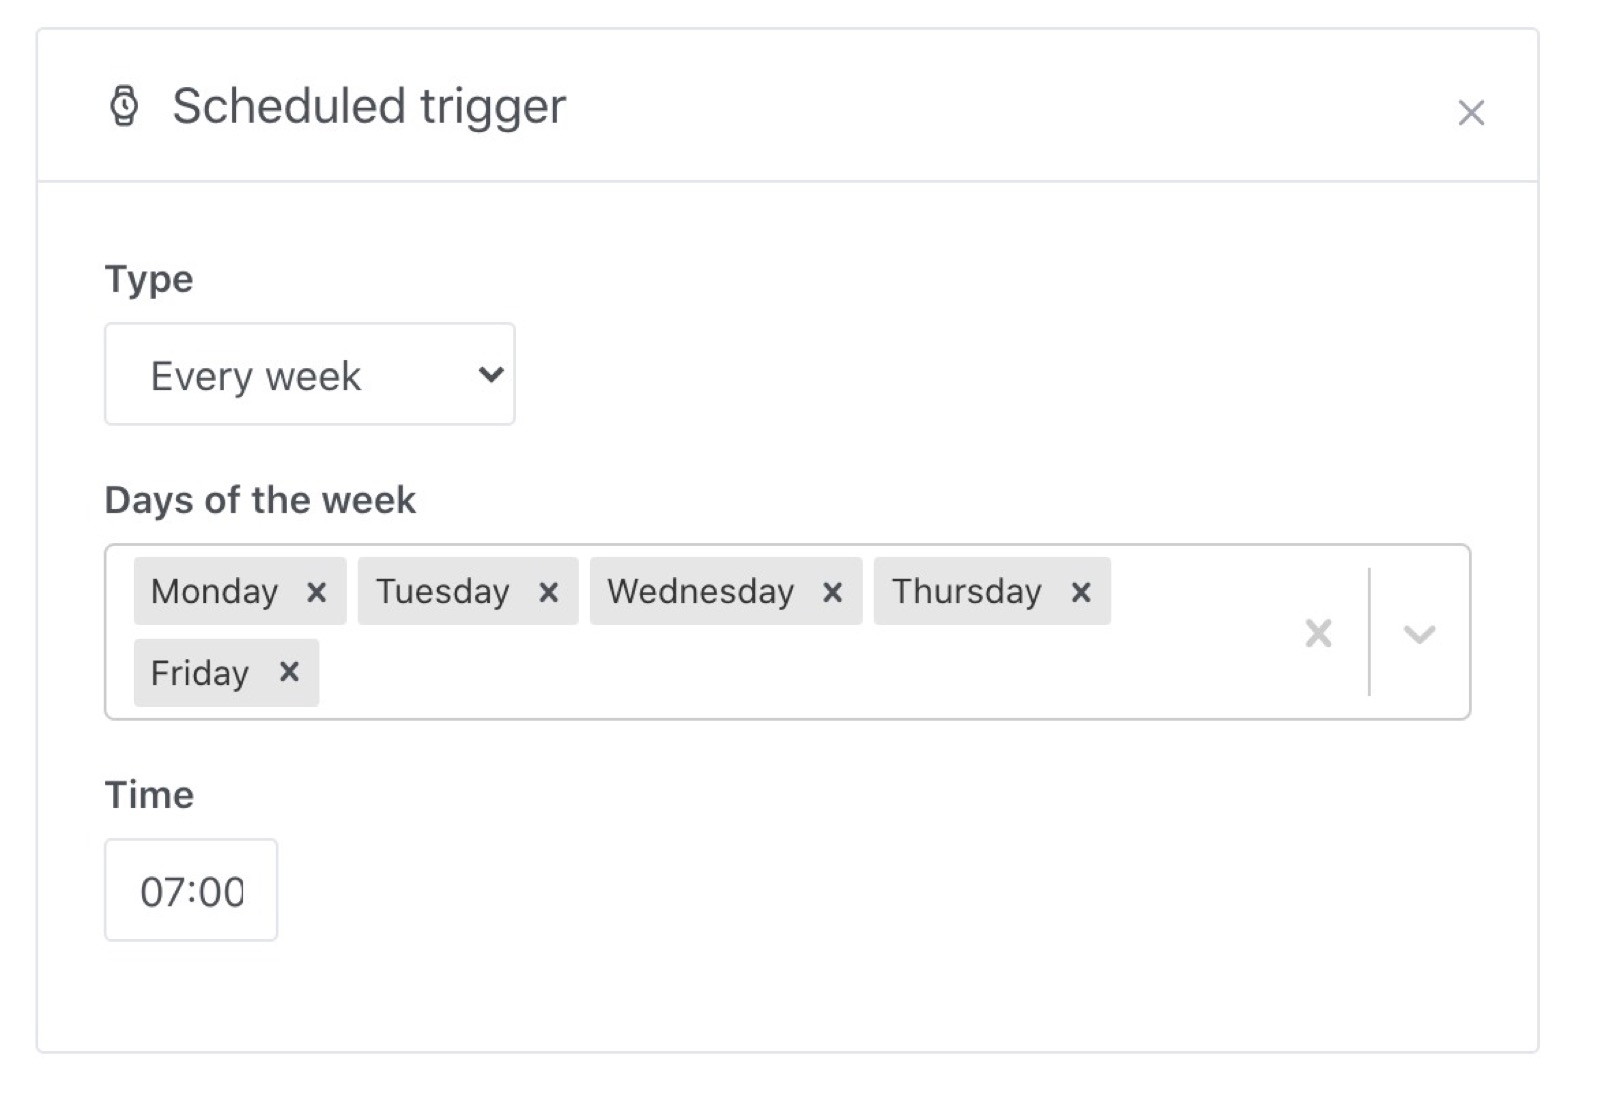Open the Type dropdown showing Every week
Image resolution: width=1600 pixels, height=1119 pixels.
pos(308,374)
